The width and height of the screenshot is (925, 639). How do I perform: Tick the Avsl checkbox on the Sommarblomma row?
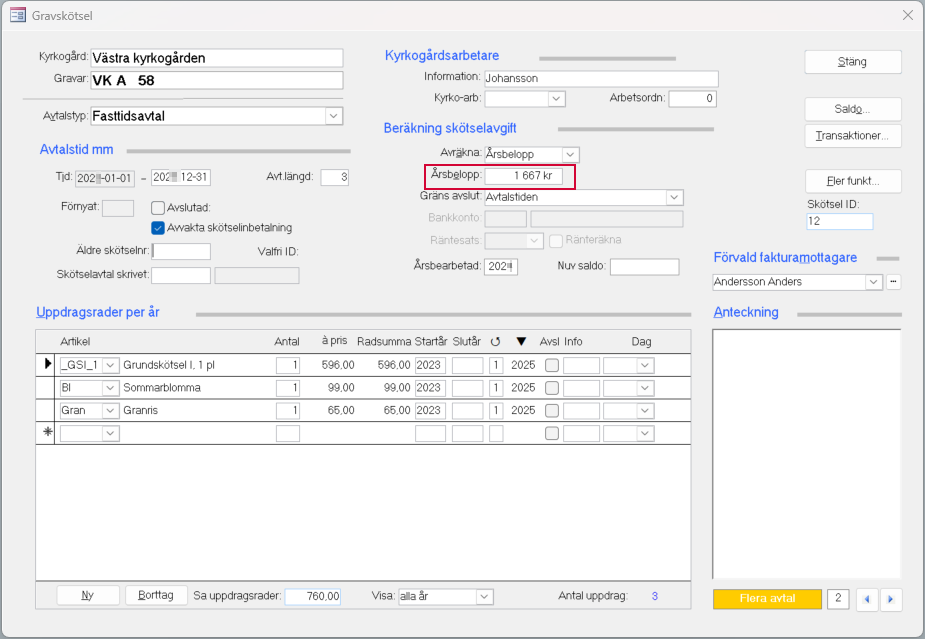click(x=551, y=388)
